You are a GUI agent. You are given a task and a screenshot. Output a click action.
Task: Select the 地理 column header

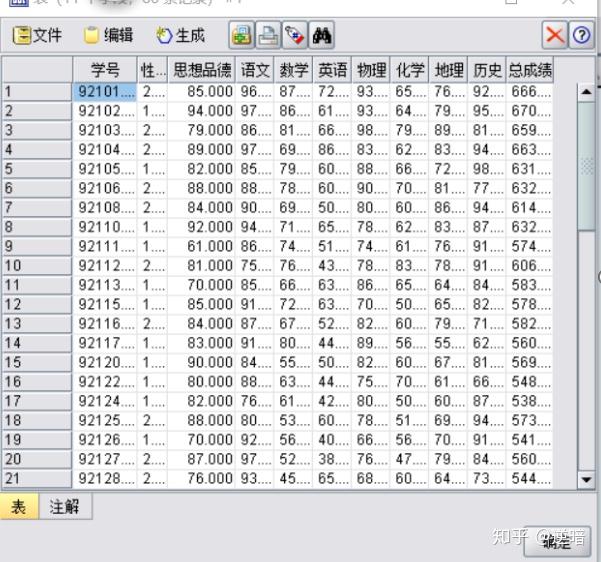(x=448, y=70)
